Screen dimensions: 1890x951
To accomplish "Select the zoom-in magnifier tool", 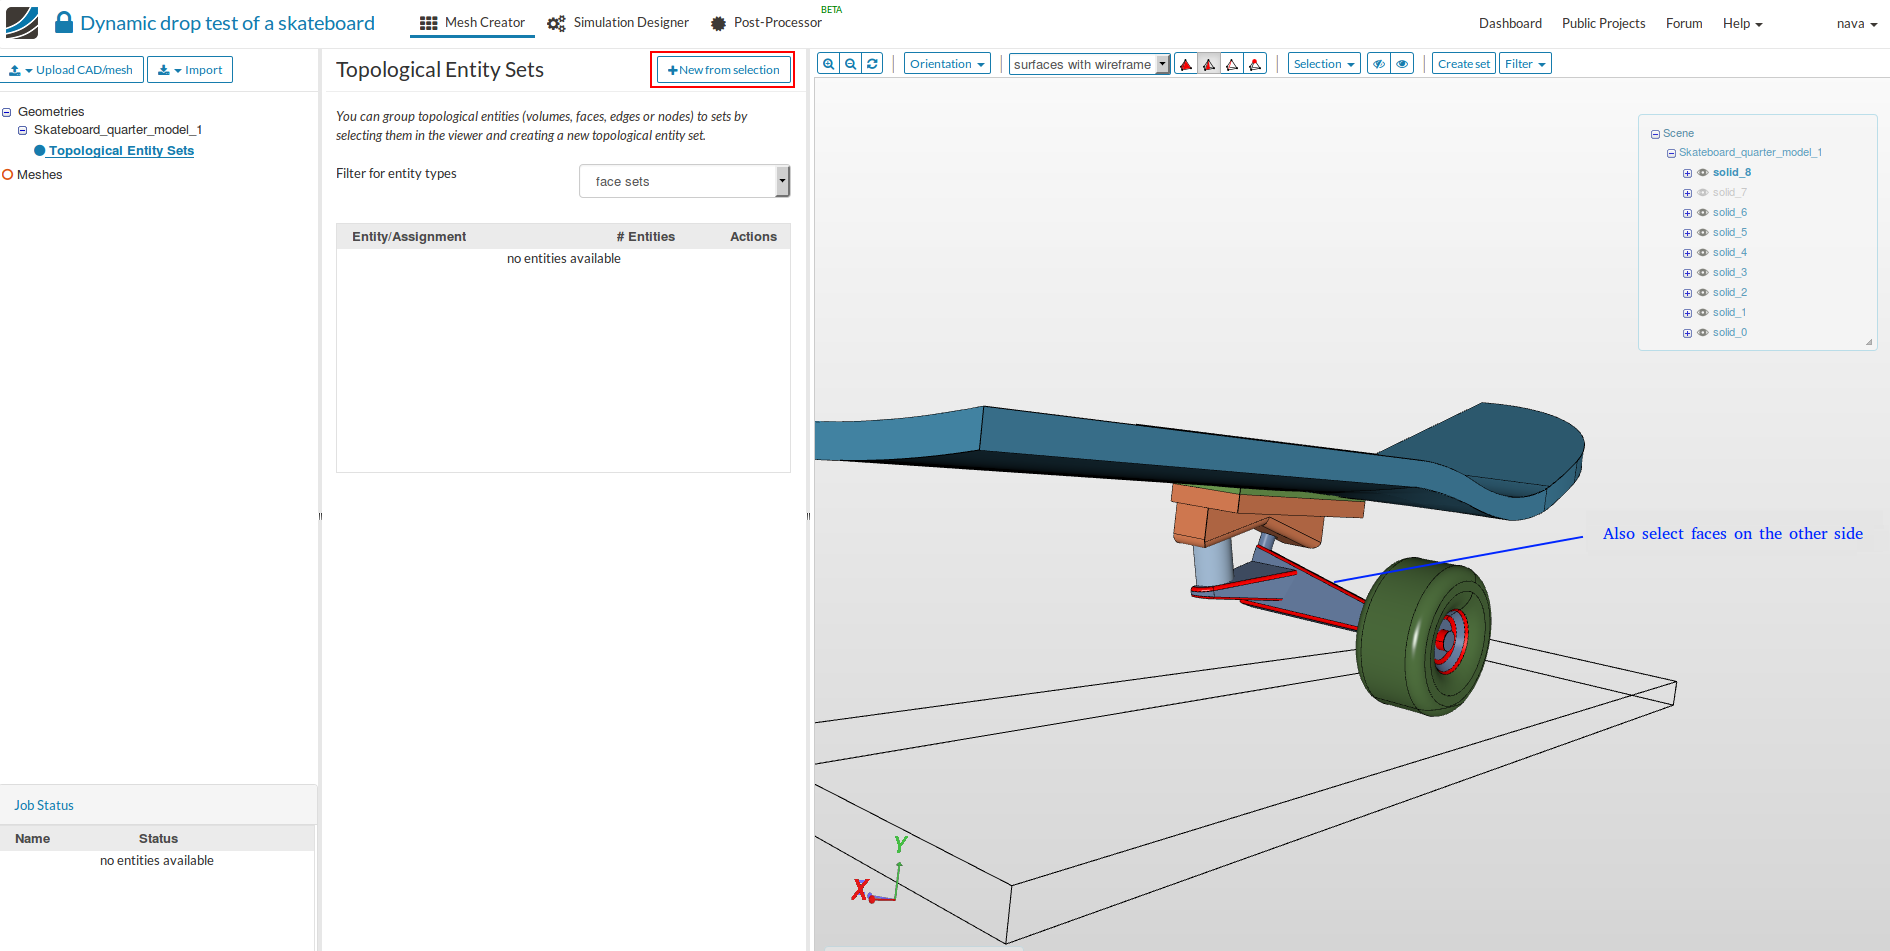I will click(x=829, y=63).
